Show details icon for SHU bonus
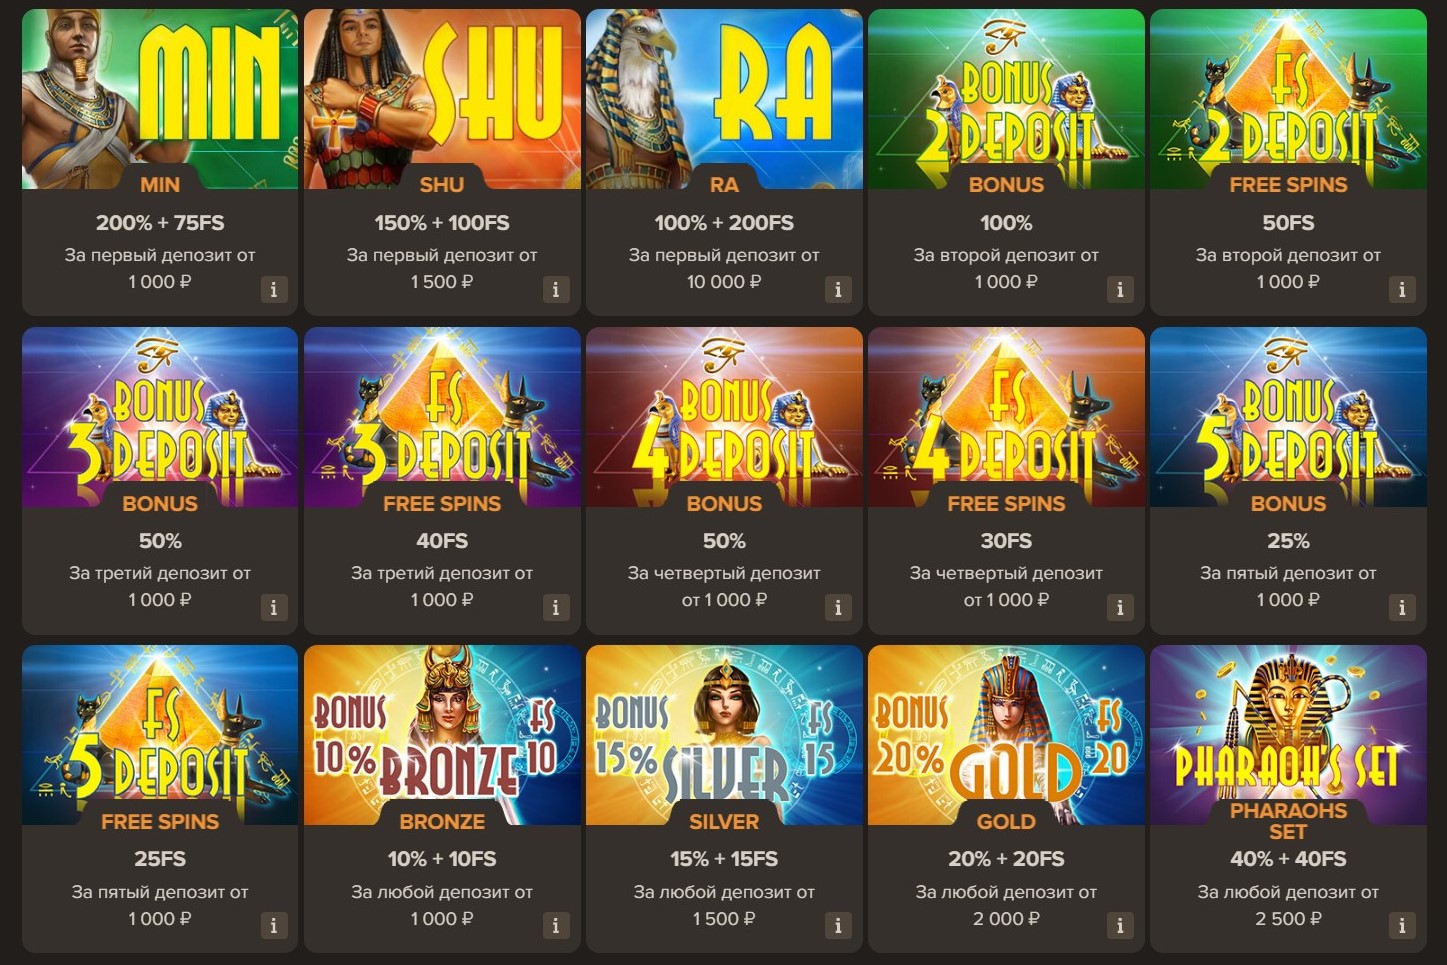The image size is (1447, 965). 556,290
